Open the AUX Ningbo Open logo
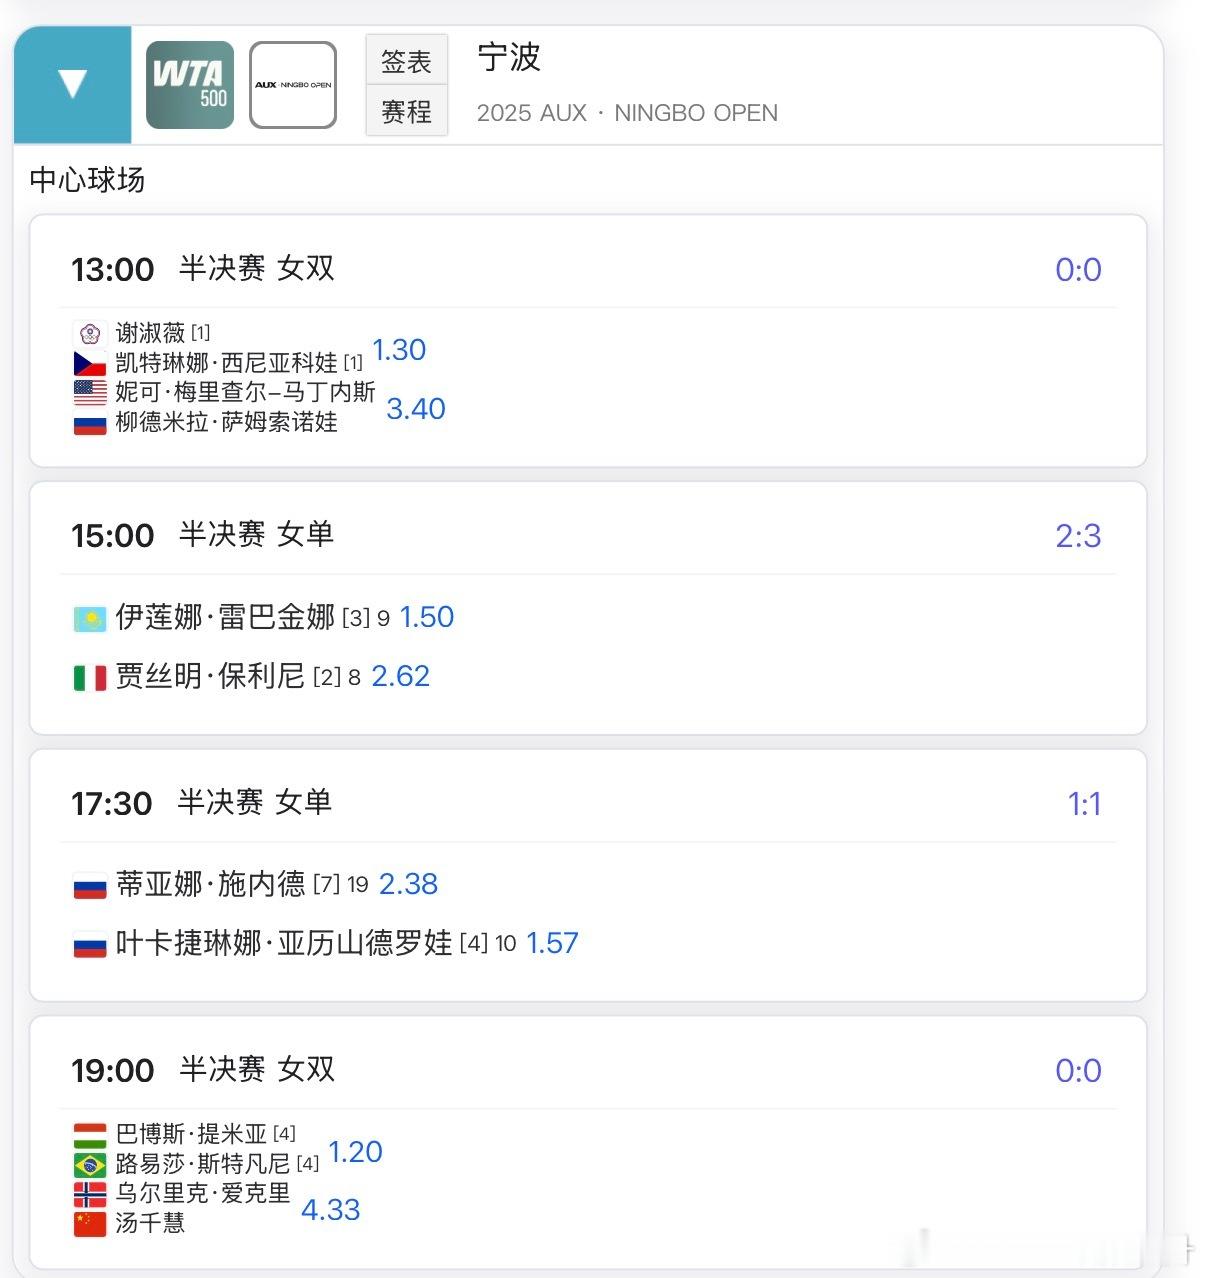 click(x=293, y=85)
